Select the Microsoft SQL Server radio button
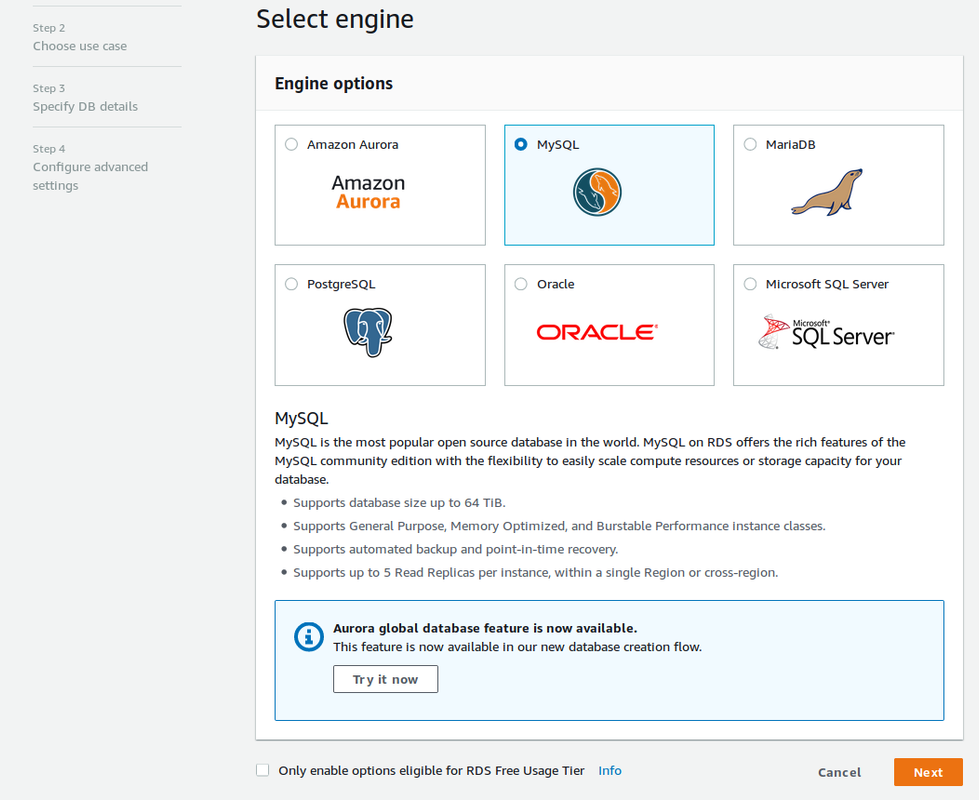 pyautogui.click(x=749, y=283)
